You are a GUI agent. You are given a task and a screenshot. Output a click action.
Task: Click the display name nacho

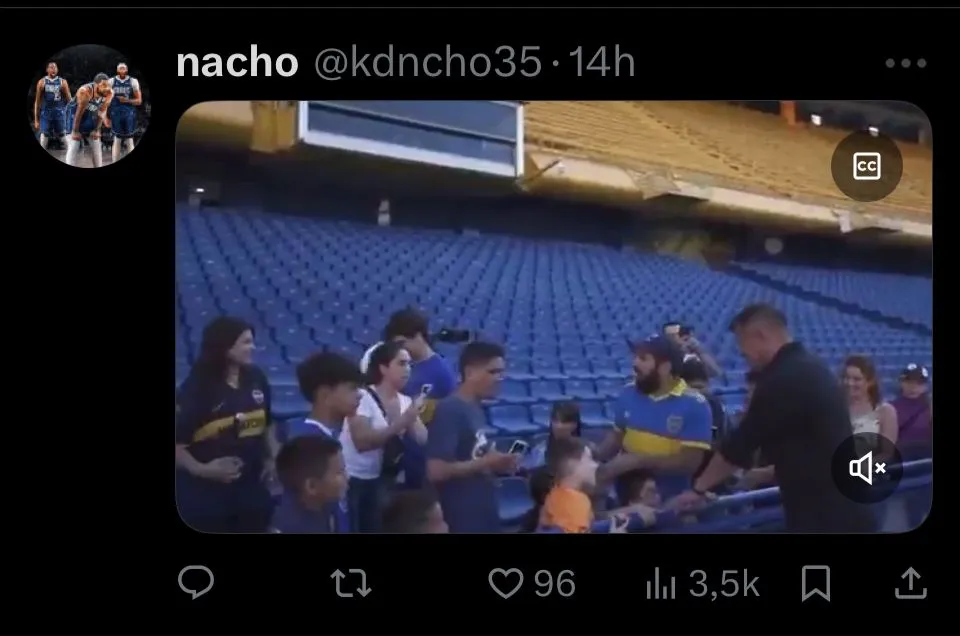237,62
